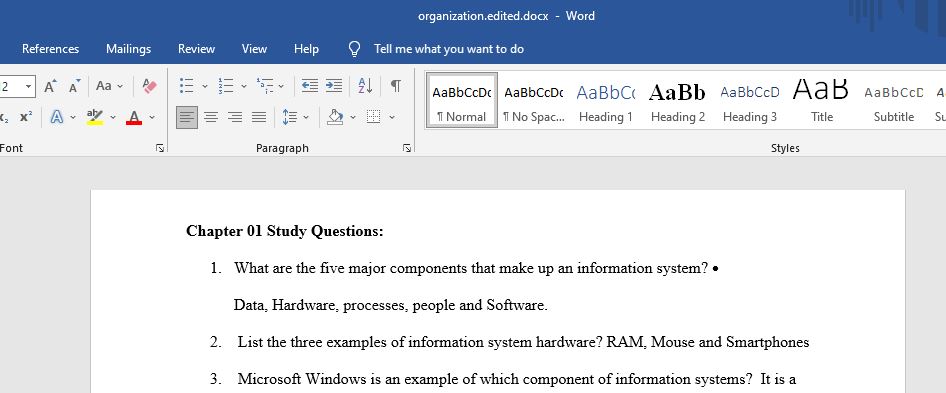Apply superscript formatting
Screen dimensions: 946x393
tap(26, 117)
